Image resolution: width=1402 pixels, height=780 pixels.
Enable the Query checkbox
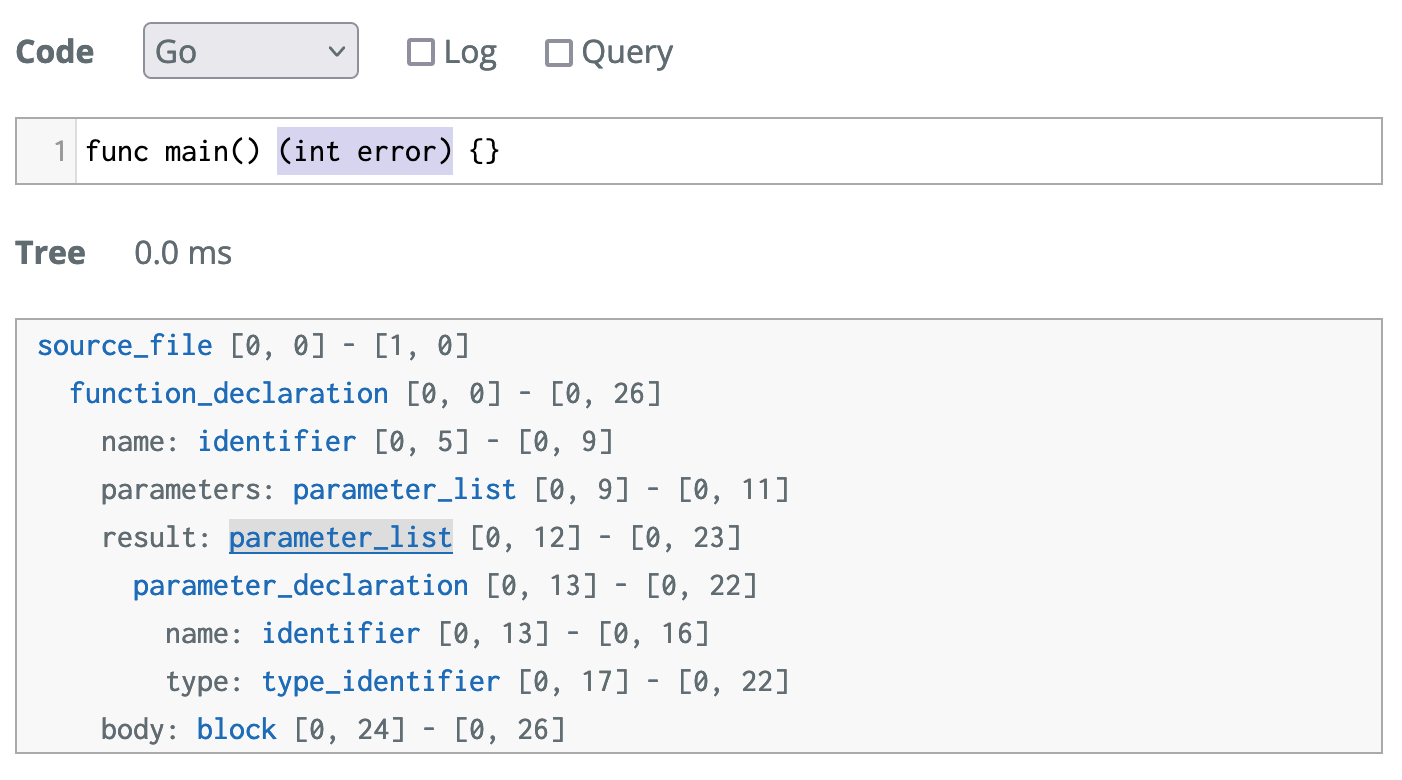coord(558,52)
